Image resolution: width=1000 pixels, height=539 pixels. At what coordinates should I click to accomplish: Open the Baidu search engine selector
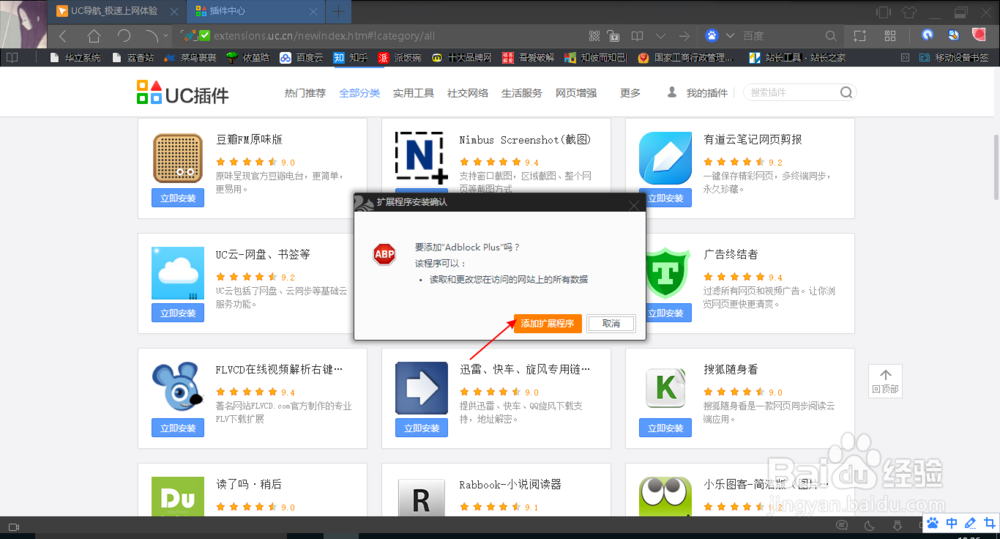pos(719,36)
